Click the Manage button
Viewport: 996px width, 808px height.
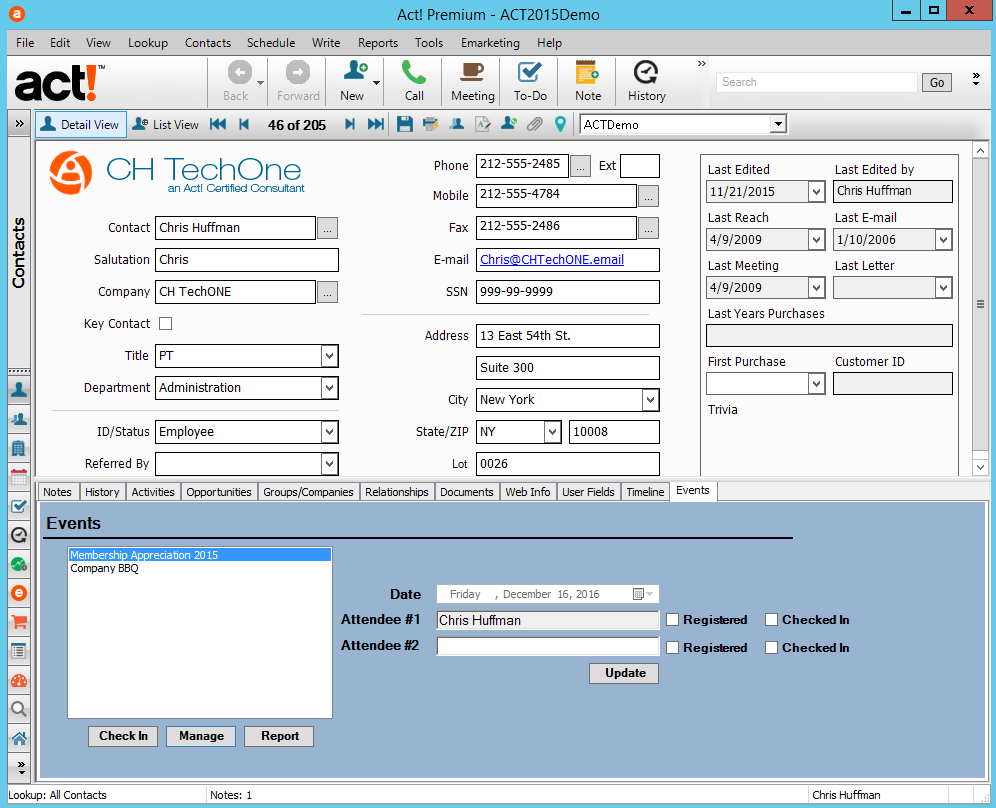201,736
